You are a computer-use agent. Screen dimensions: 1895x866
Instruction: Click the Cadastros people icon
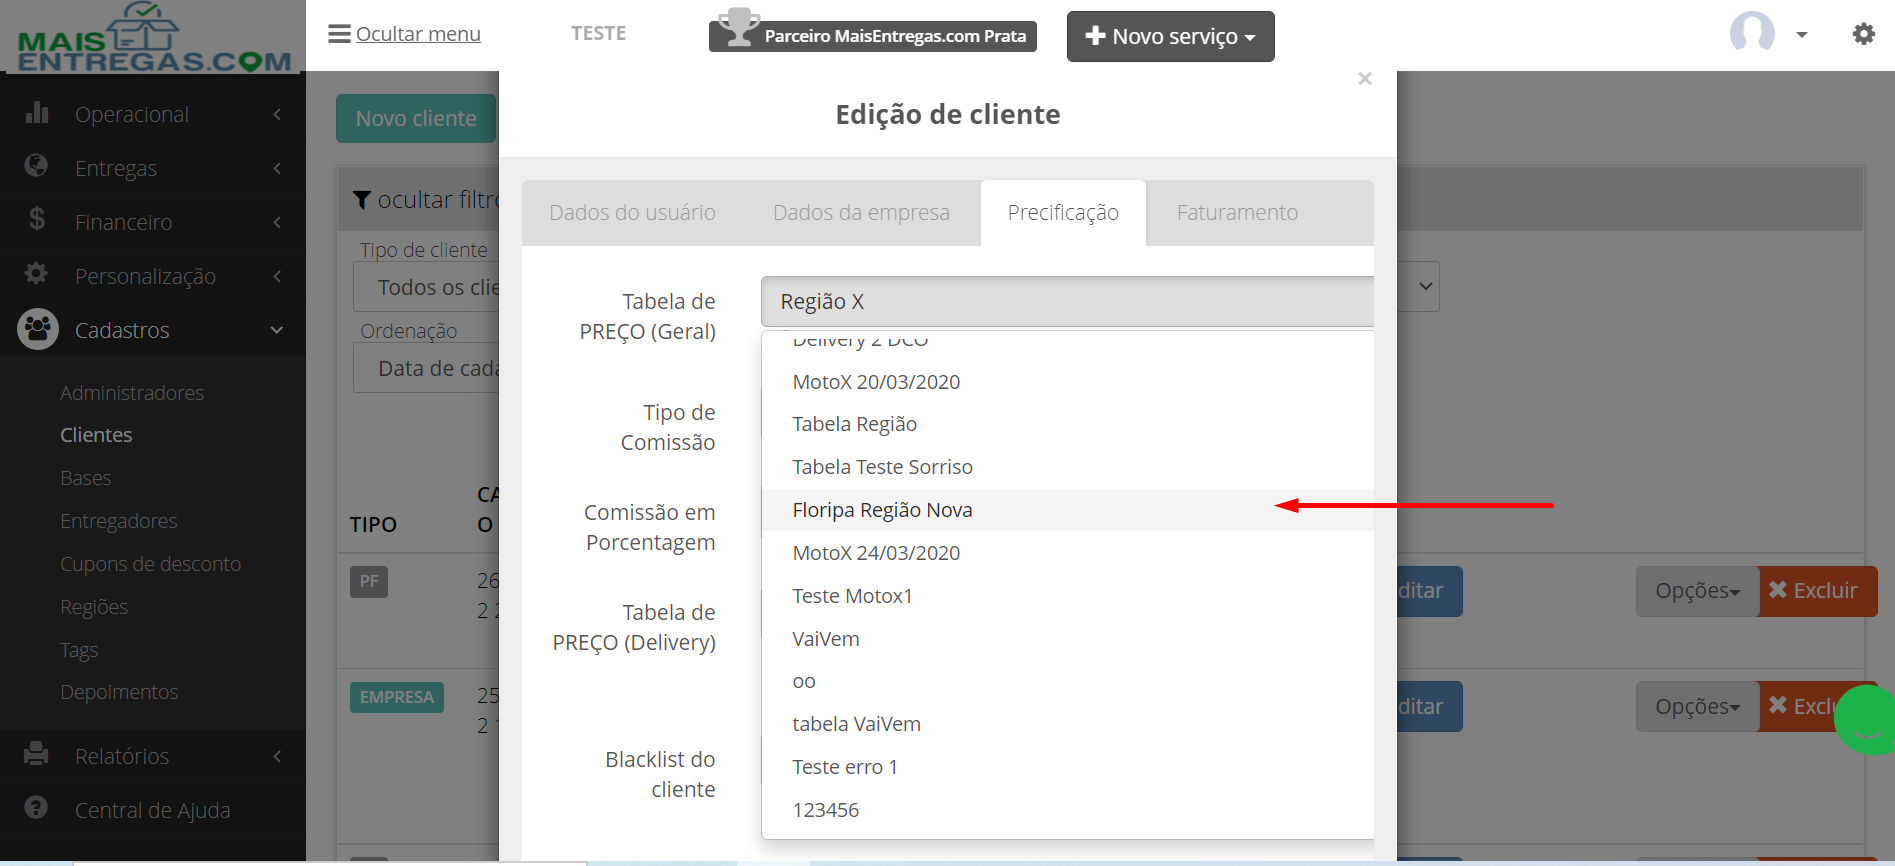pos(38,329)
